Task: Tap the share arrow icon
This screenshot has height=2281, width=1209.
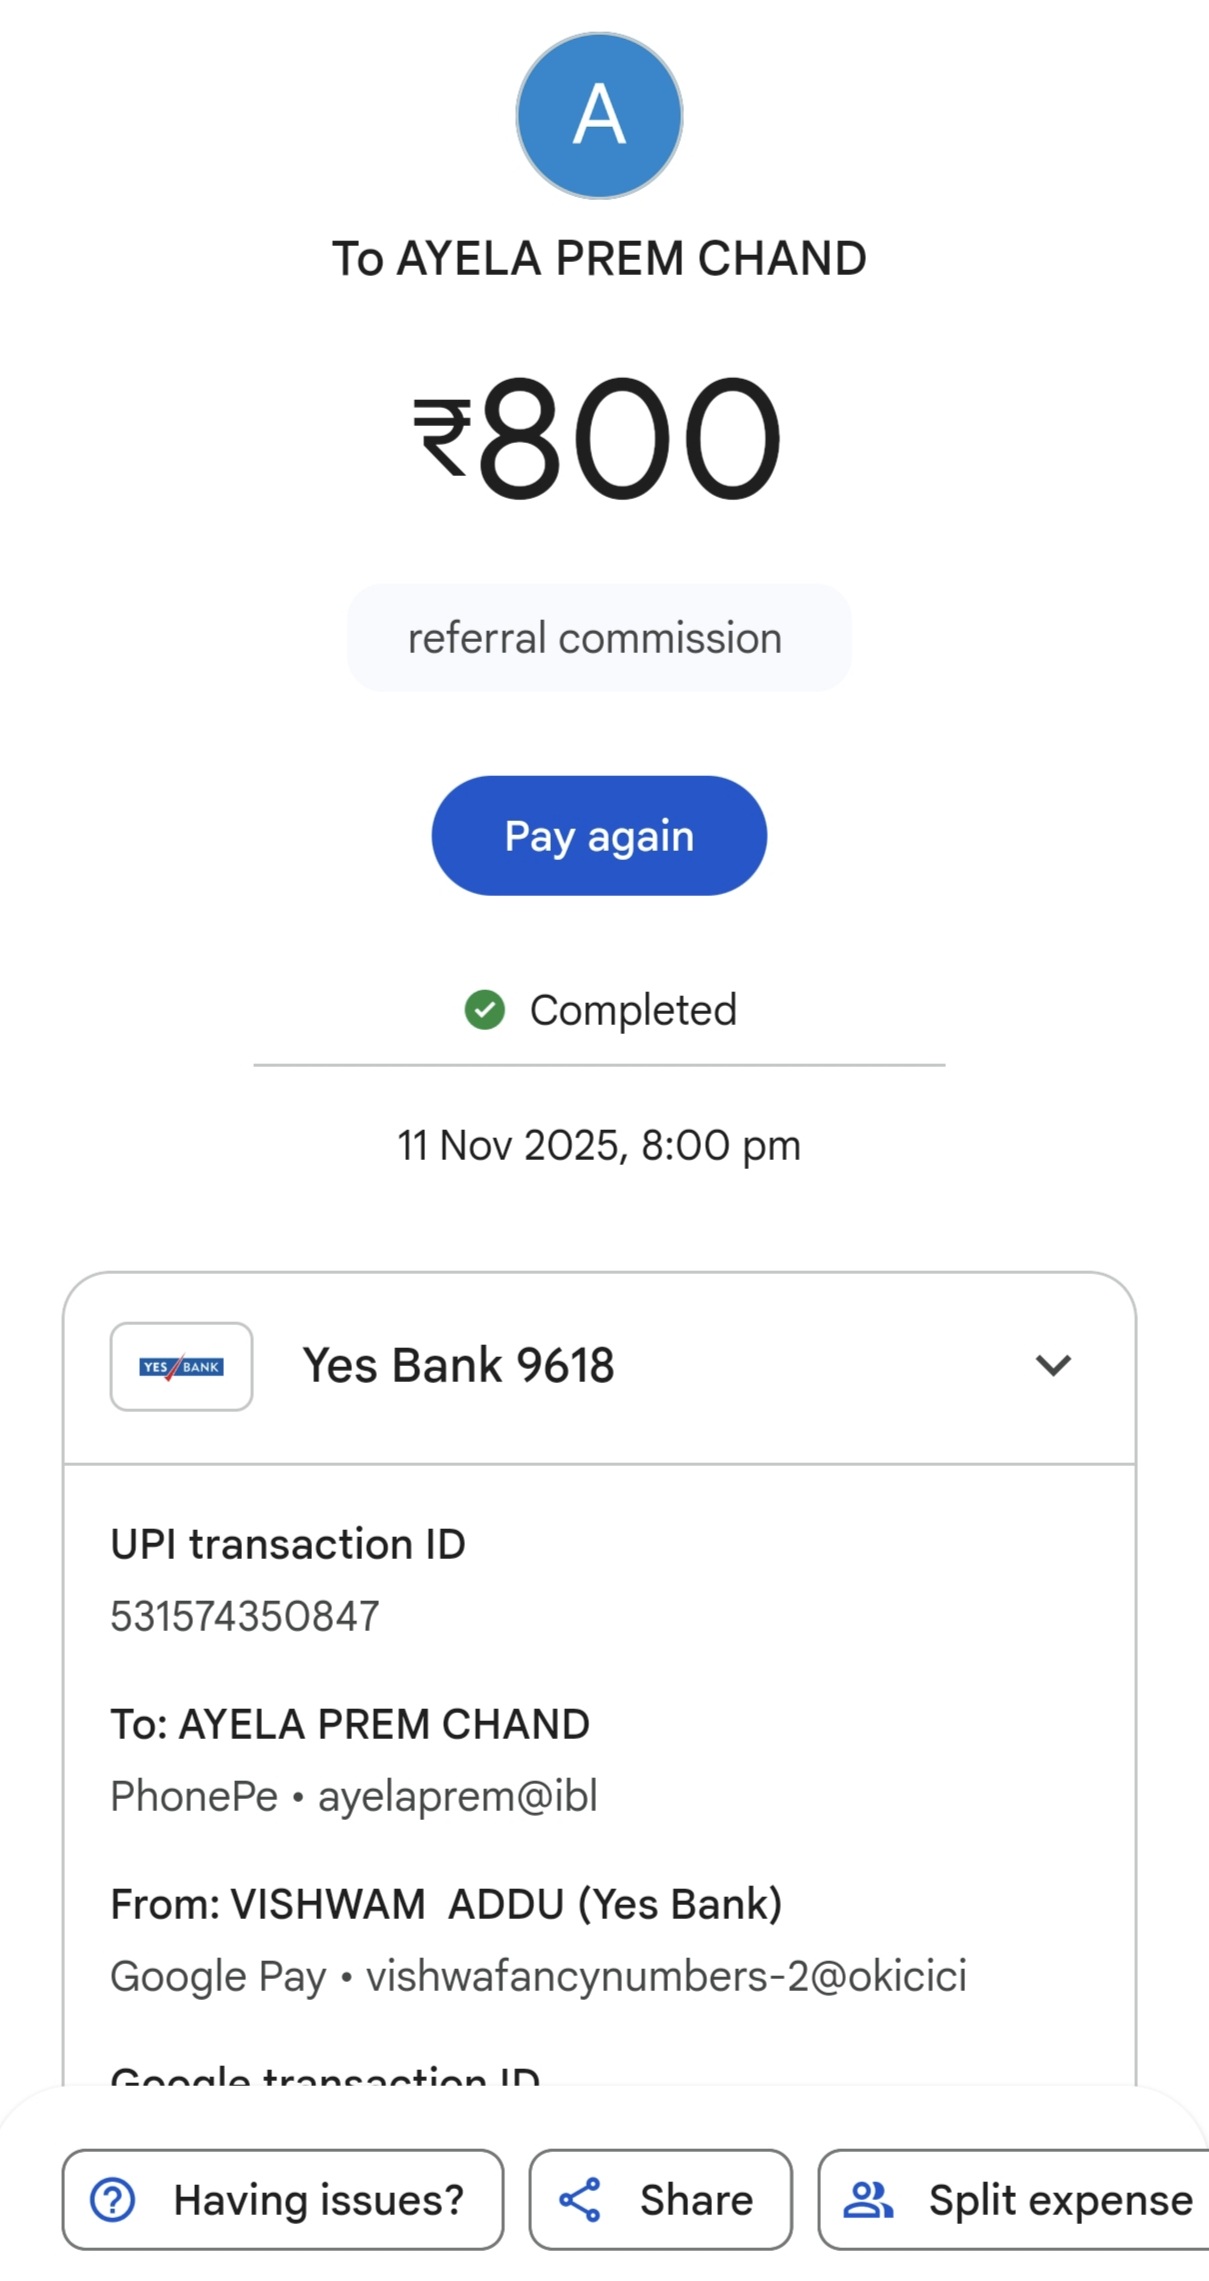Action: click(581, 2200)
